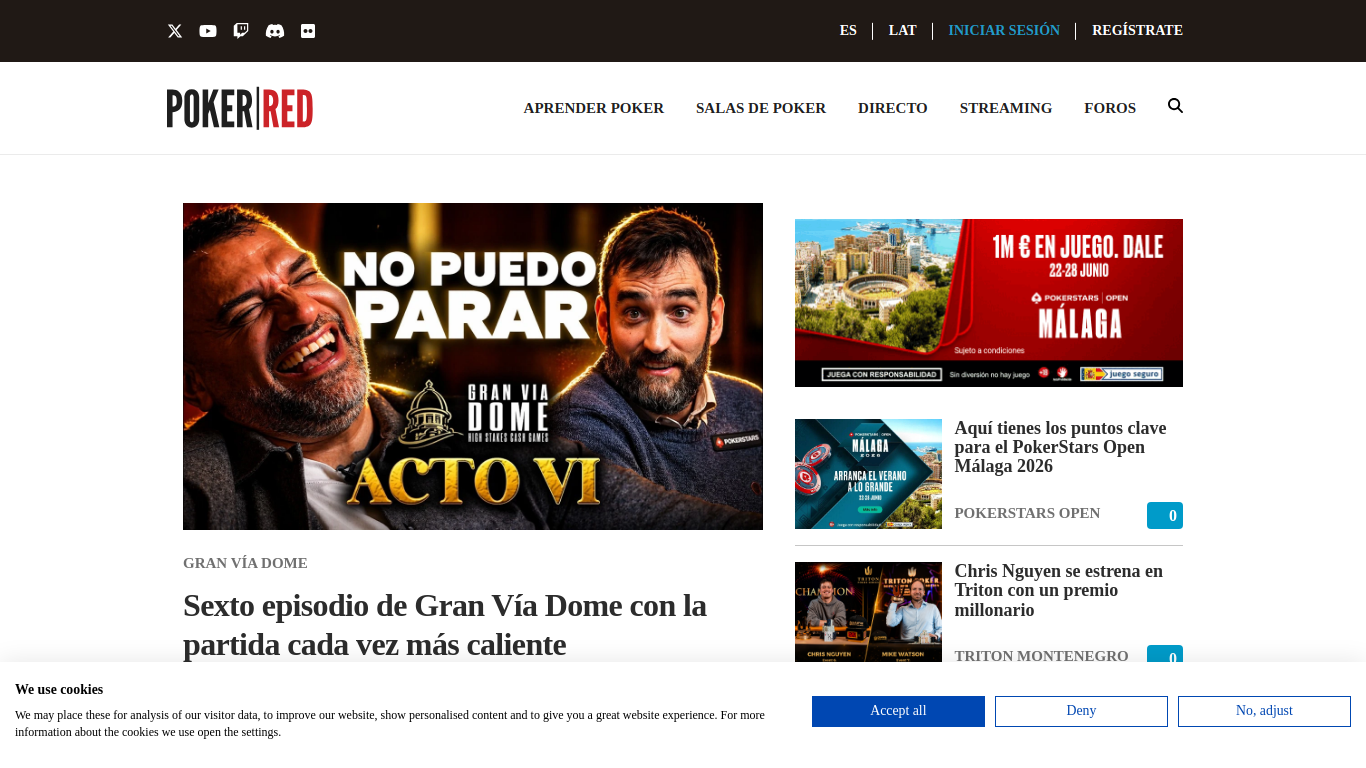The height and width of the screenshot is (768, 1366).
Task: Open the YouTube channel icon
Action: coord(208,31)
